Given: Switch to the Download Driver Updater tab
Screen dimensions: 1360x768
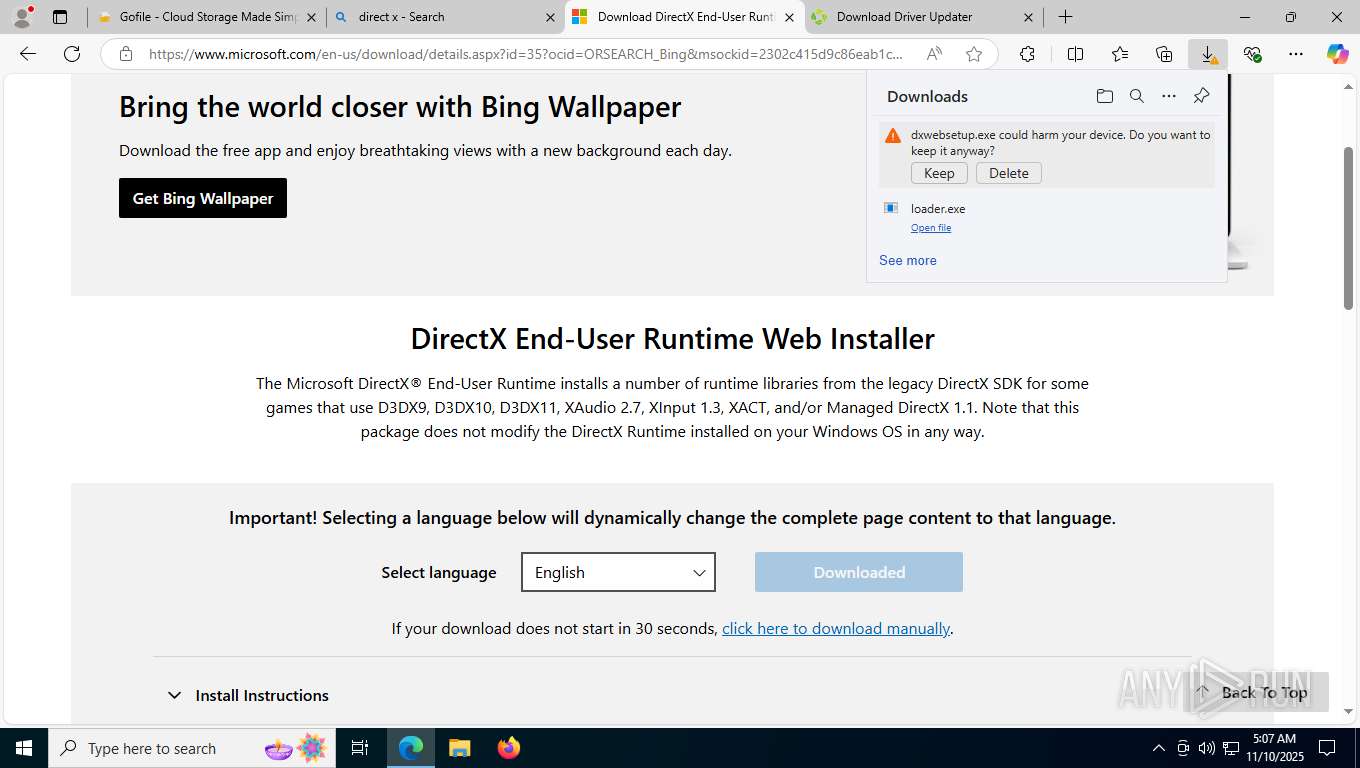Looking at the screenshot, I should [924, 17].
